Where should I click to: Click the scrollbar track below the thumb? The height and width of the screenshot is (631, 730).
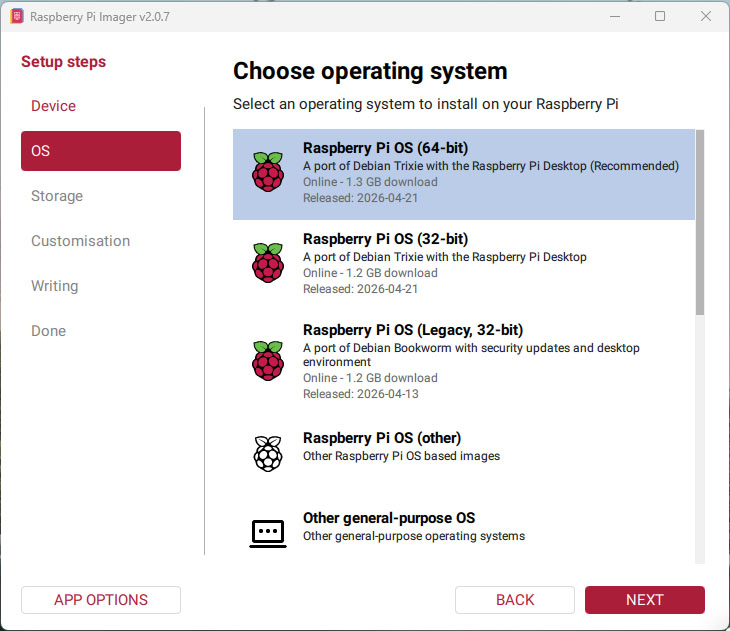click(700, 439)
